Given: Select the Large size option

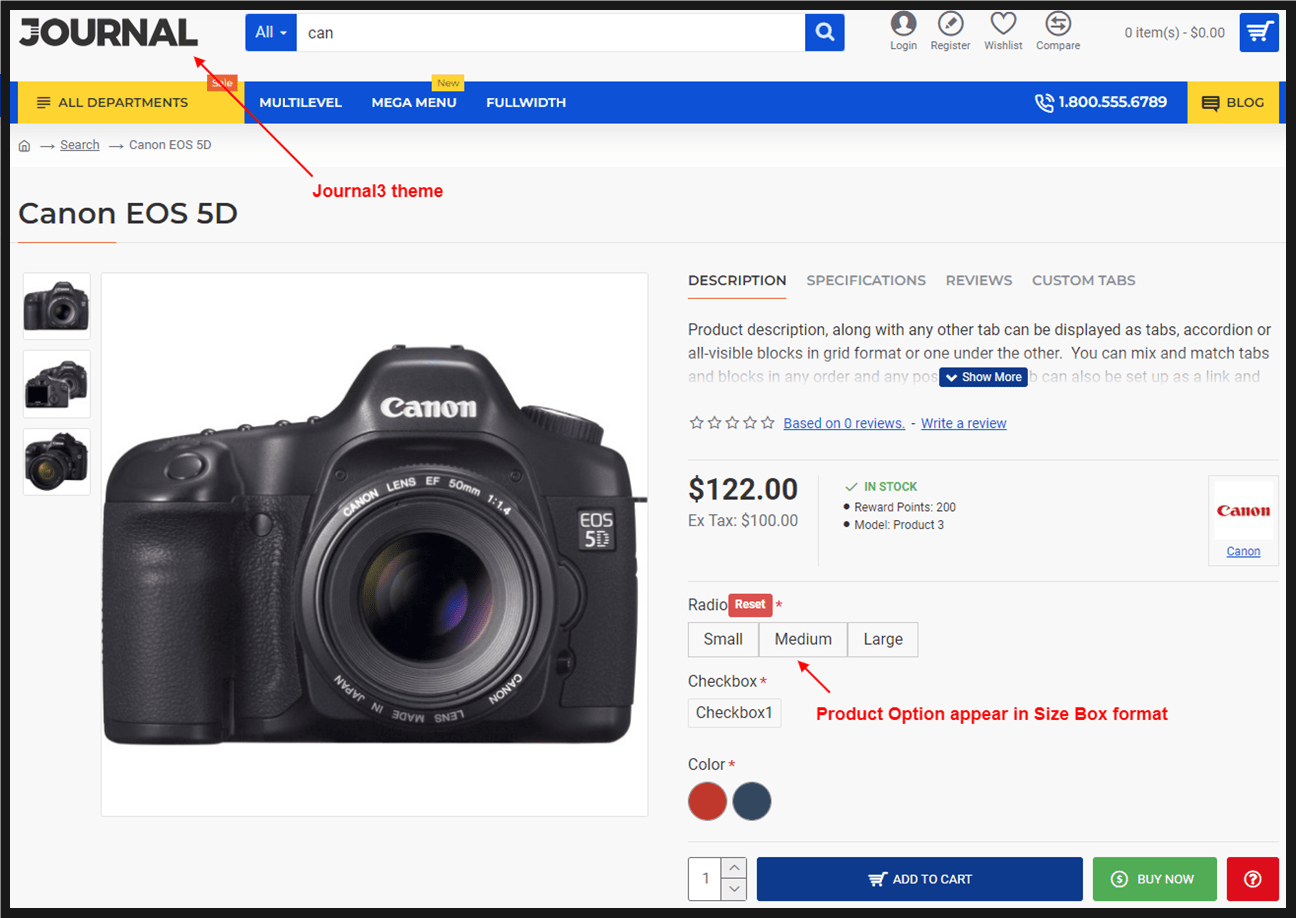Looking at the screenshot, I should (x=882, y=639).
